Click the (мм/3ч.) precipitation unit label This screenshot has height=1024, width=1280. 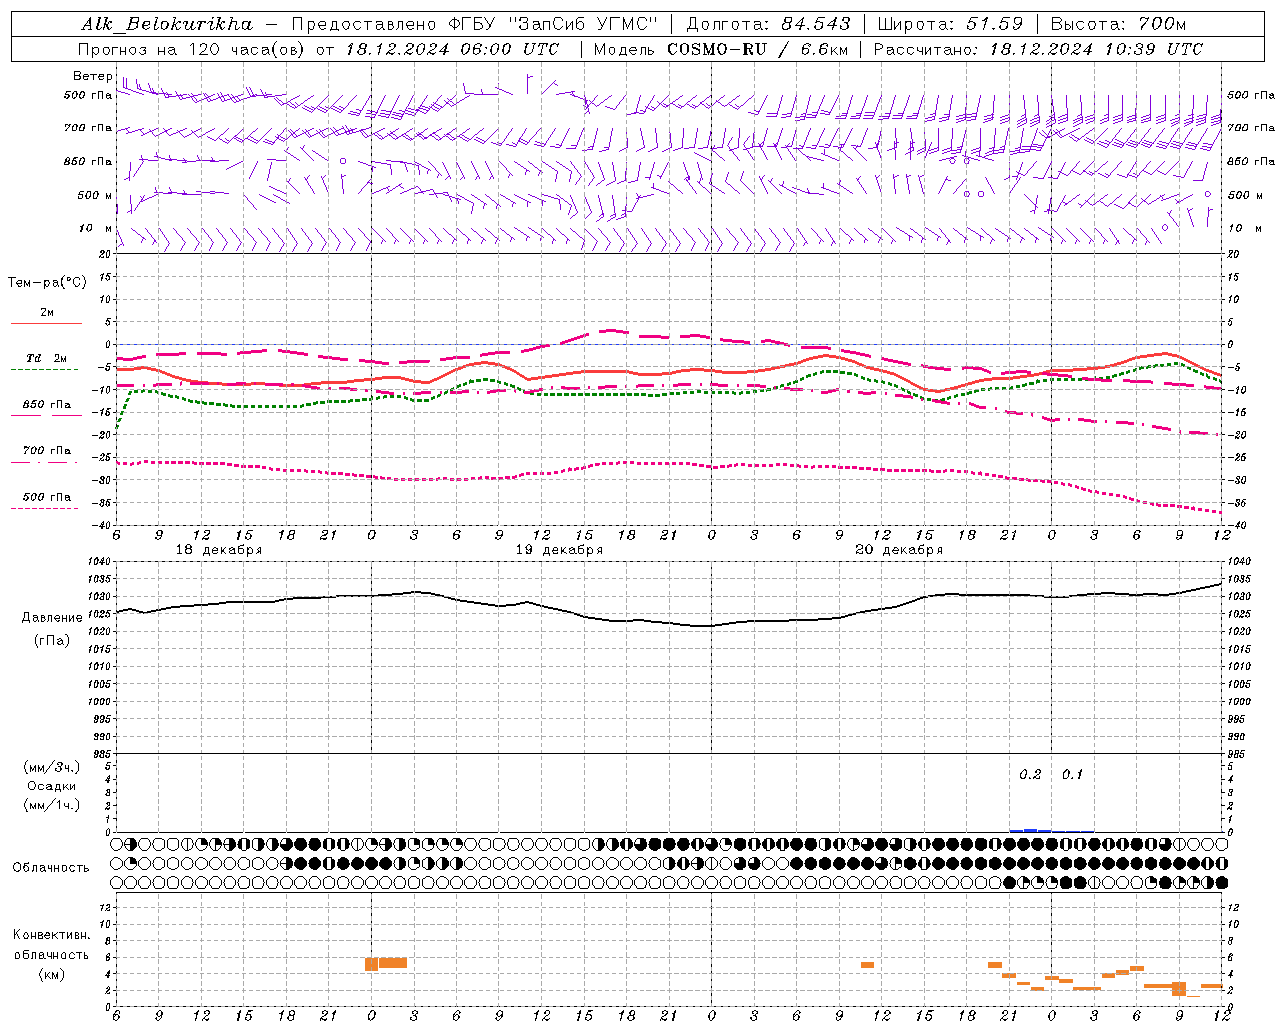(x=52, y=767)
